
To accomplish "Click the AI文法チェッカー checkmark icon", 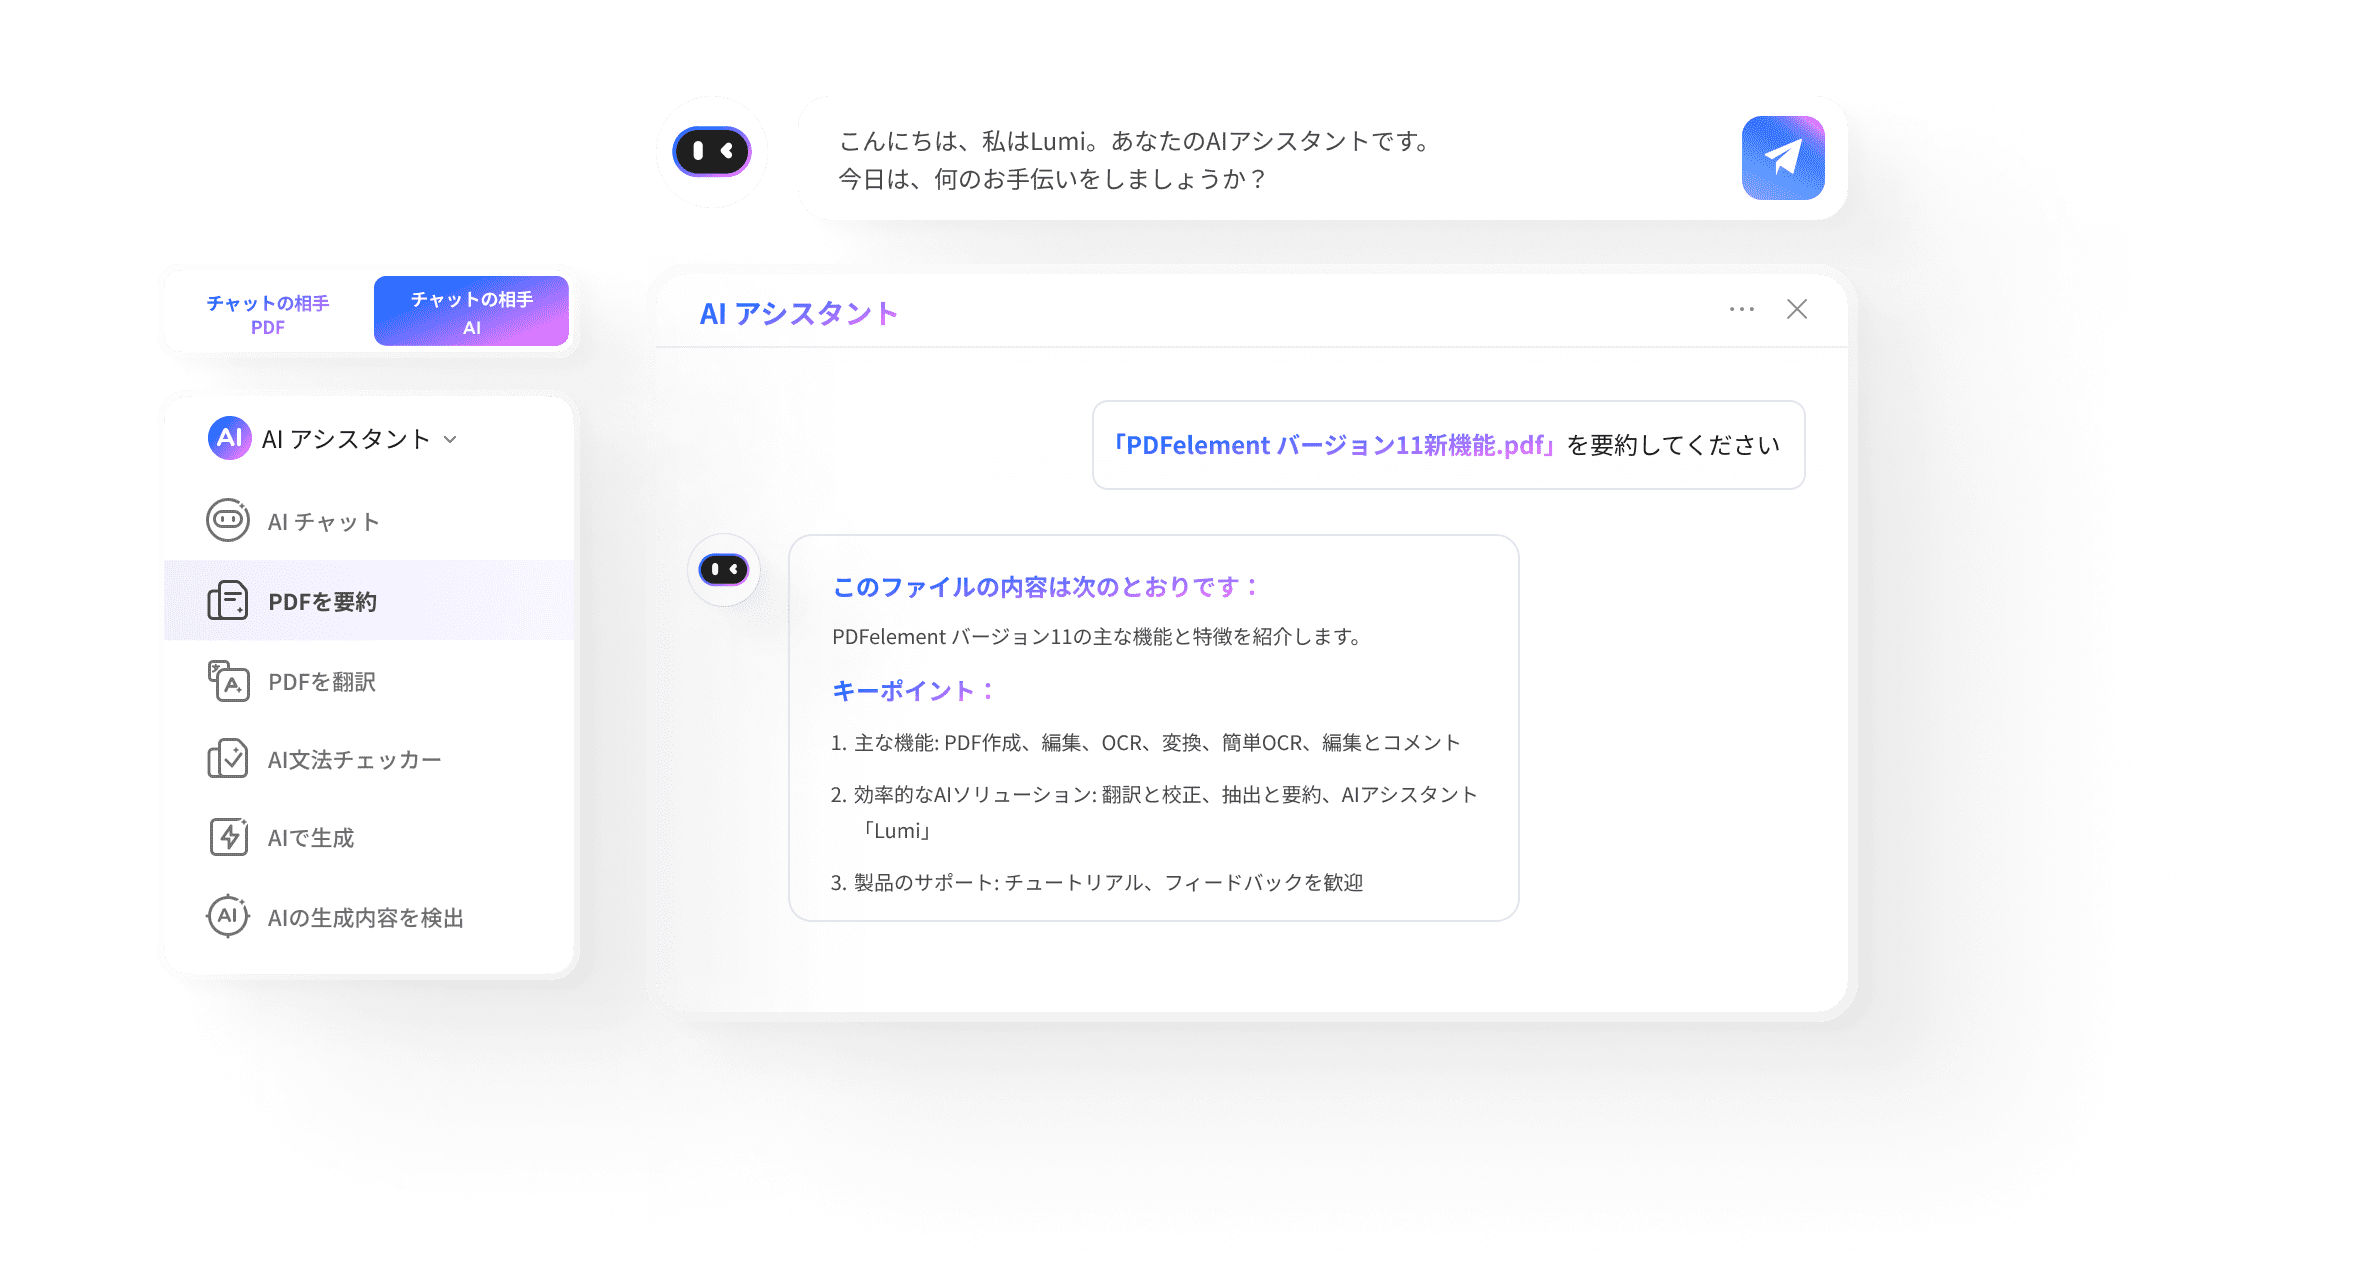I will click(x=228, y=759).
